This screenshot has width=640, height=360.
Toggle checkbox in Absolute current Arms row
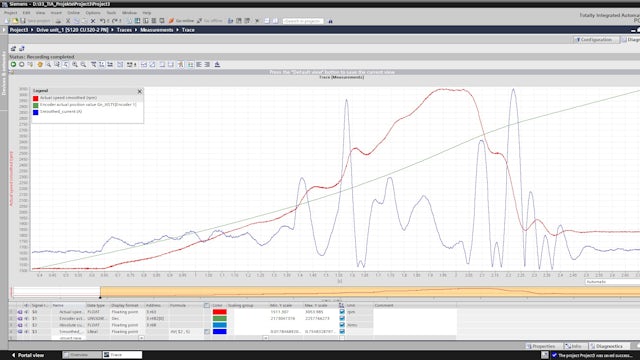(x=342, y=325)
